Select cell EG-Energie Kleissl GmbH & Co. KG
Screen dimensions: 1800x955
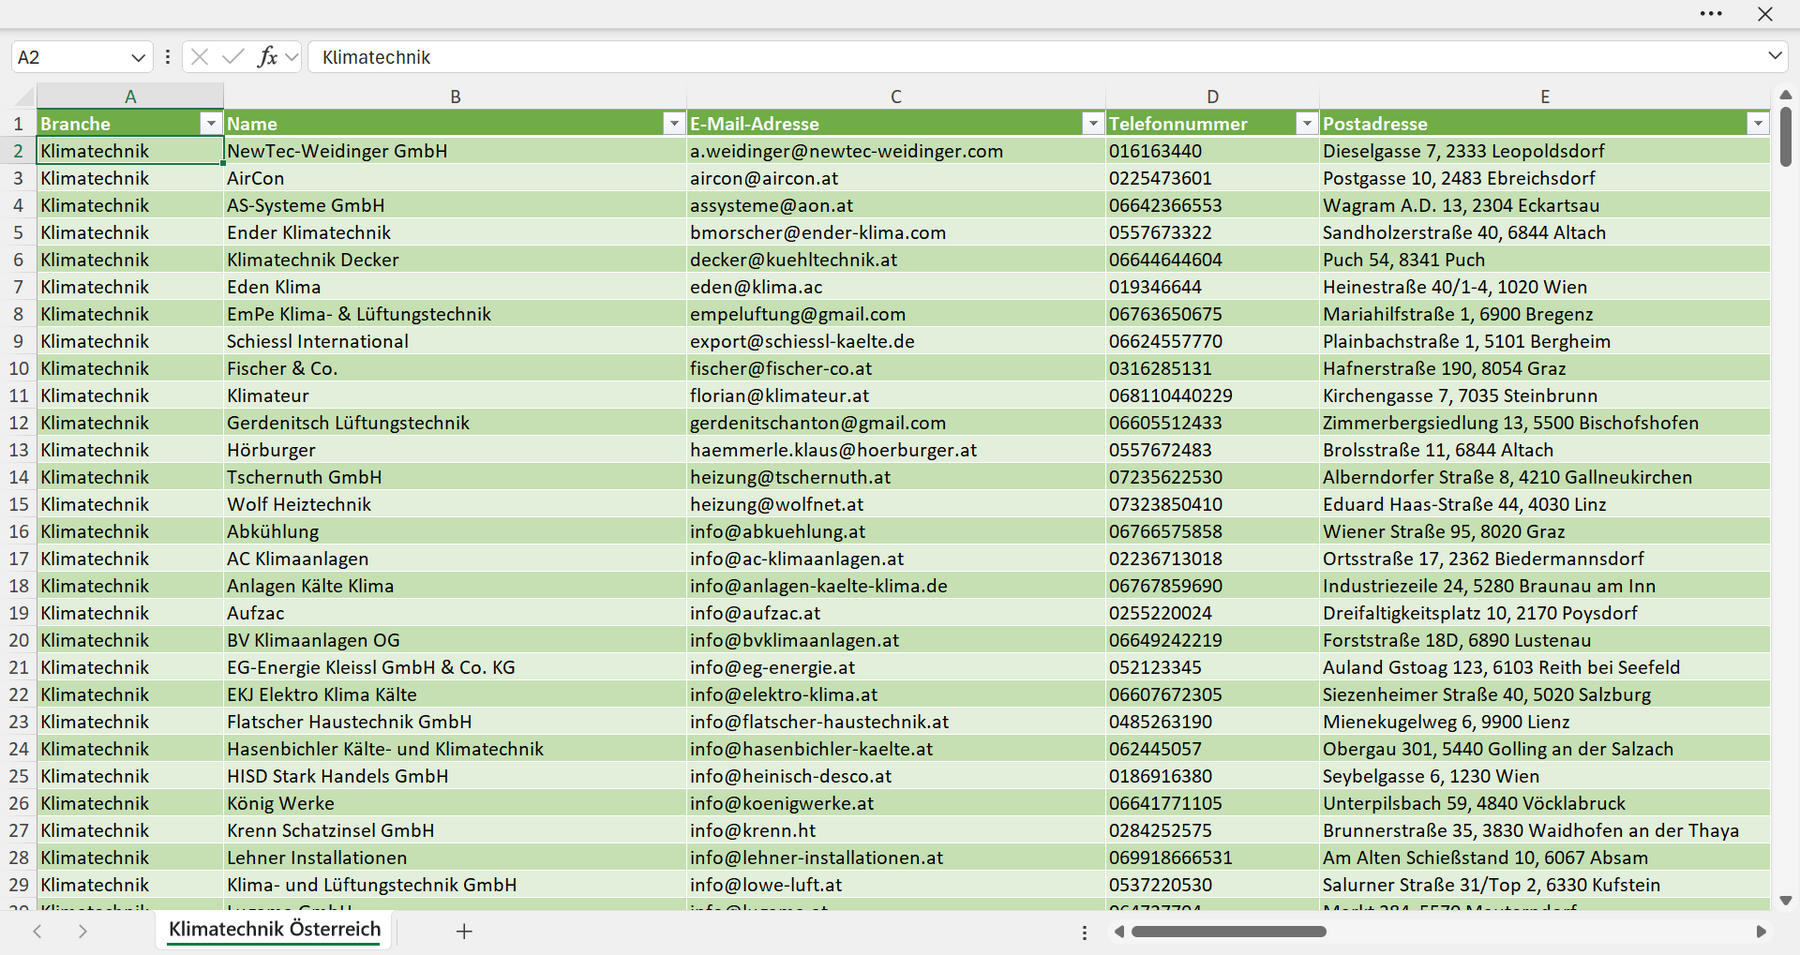click(x=455, y=667)
